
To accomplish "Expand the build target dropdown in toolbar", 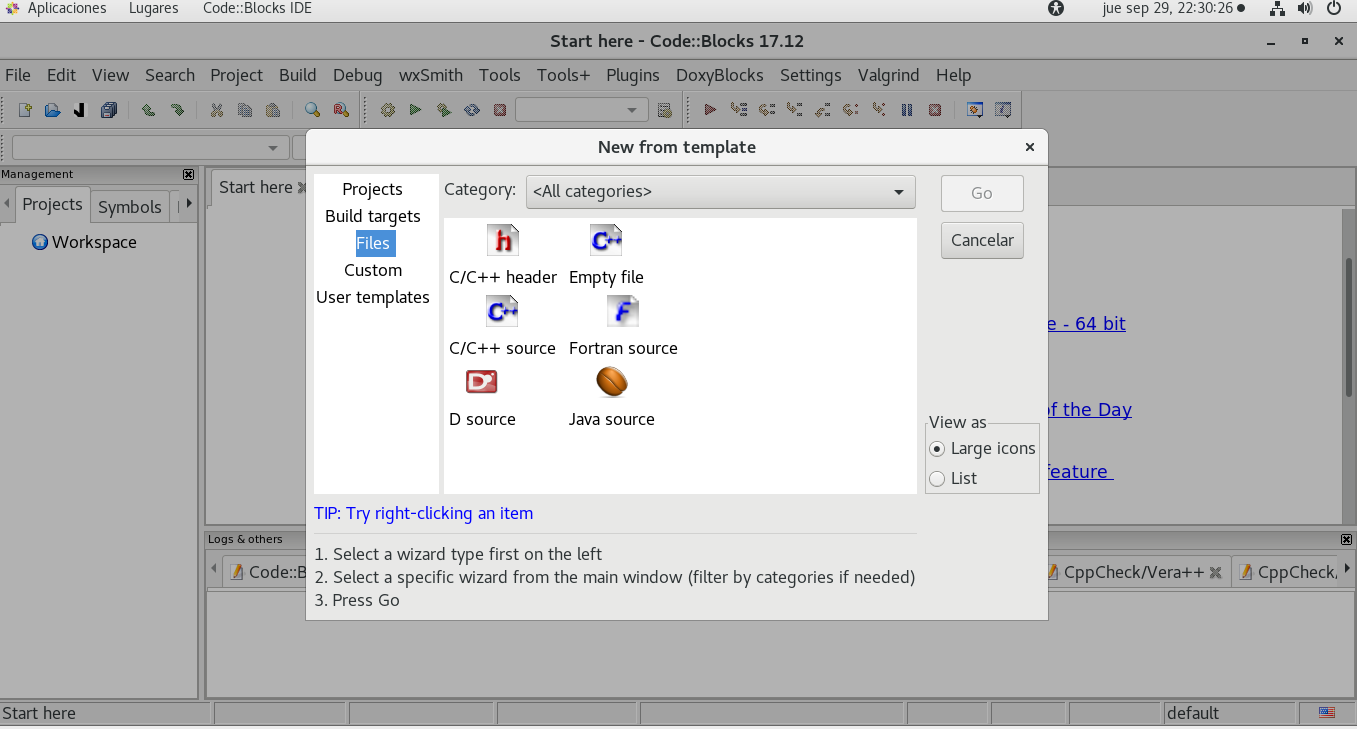I will [581, 110].
